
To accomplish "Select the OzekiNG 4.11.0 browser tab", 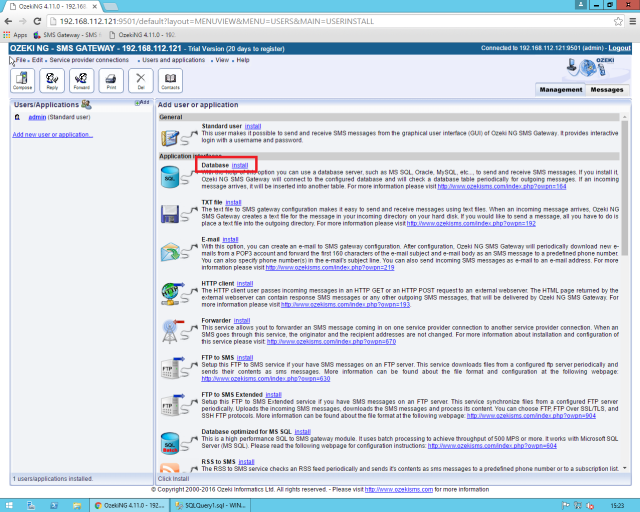I will click(53, 7).
